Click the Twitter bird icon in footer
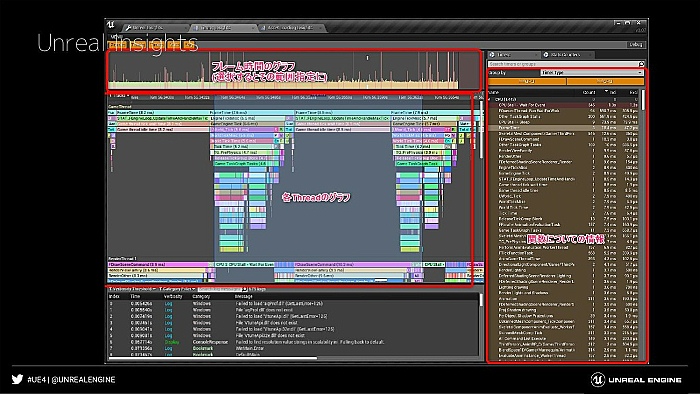Image resolution: width=700 pixels, height=394 pixels. point(17,379)
